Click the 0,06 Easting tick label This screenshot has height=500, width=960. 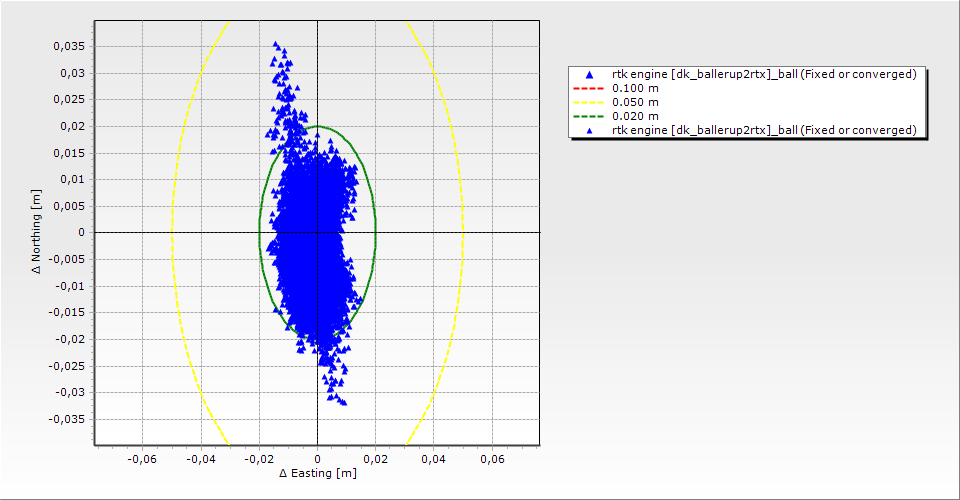[x=492, y=459]
